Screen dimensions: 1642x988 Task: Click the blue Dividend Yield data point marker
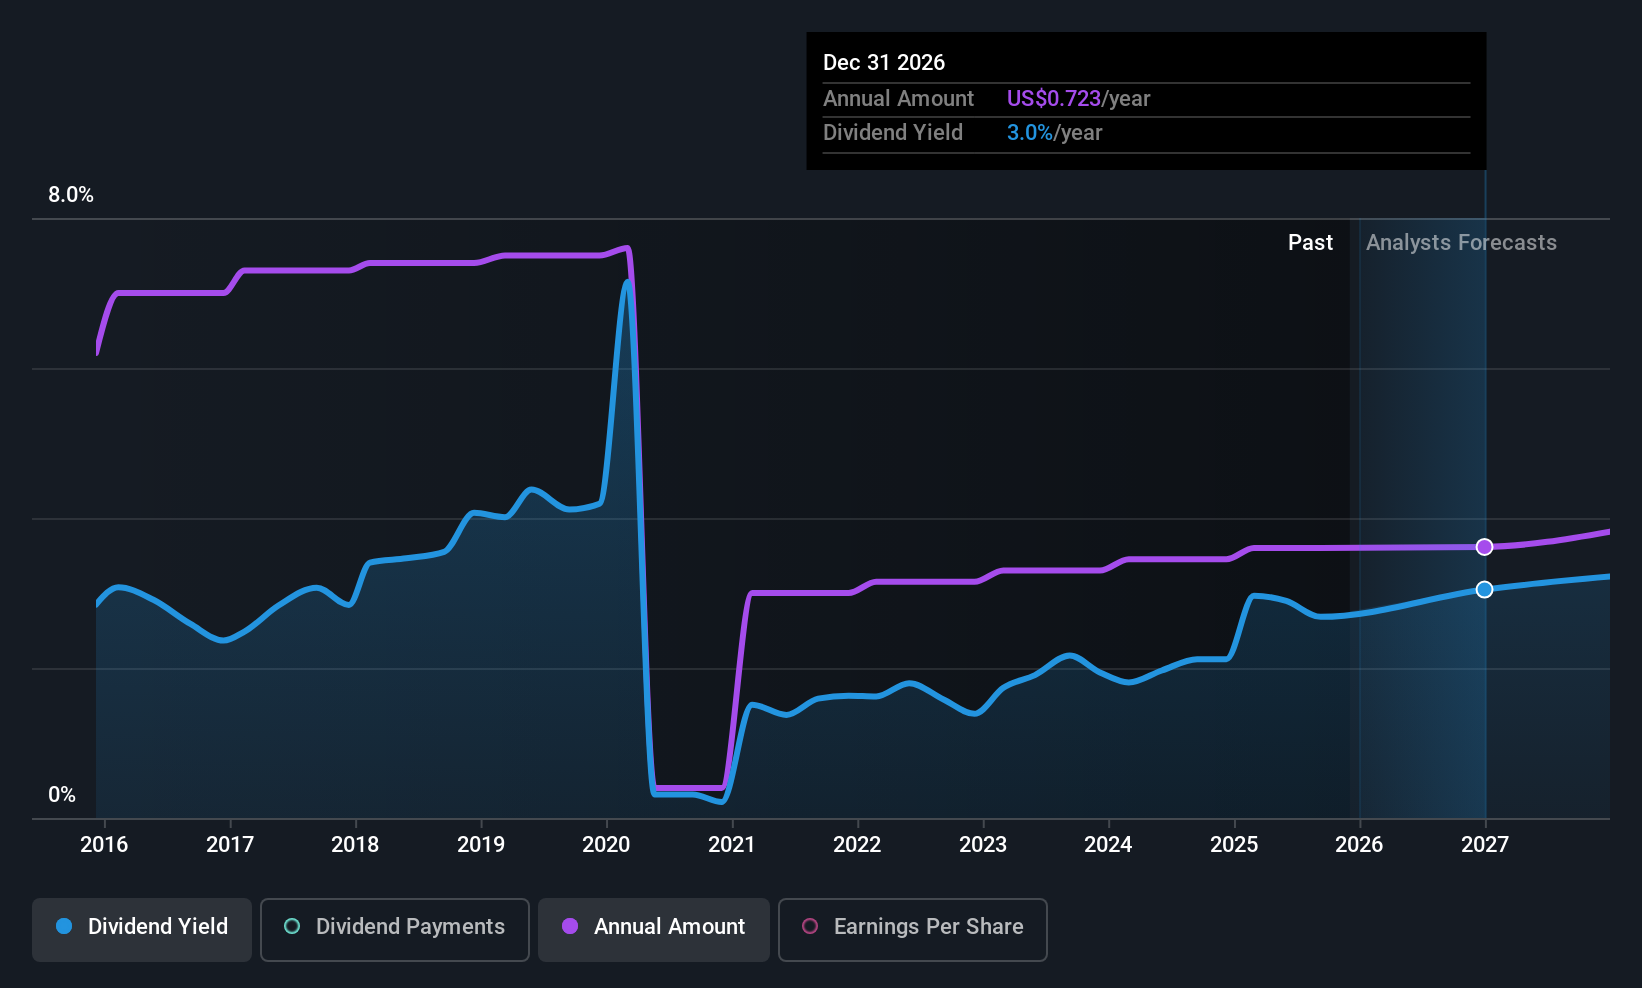[x=1484, y=590]
